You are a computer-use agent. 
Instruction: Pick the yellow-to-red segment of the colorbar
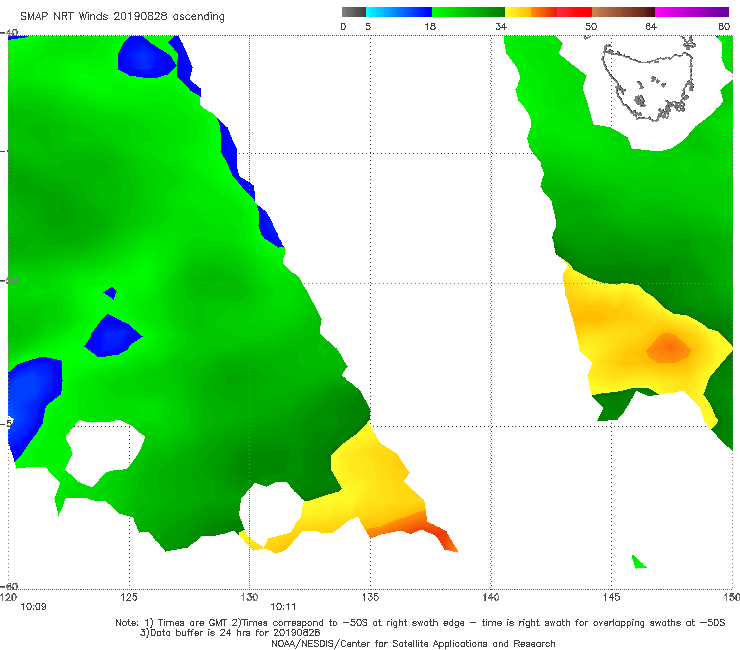pos(548,12)
